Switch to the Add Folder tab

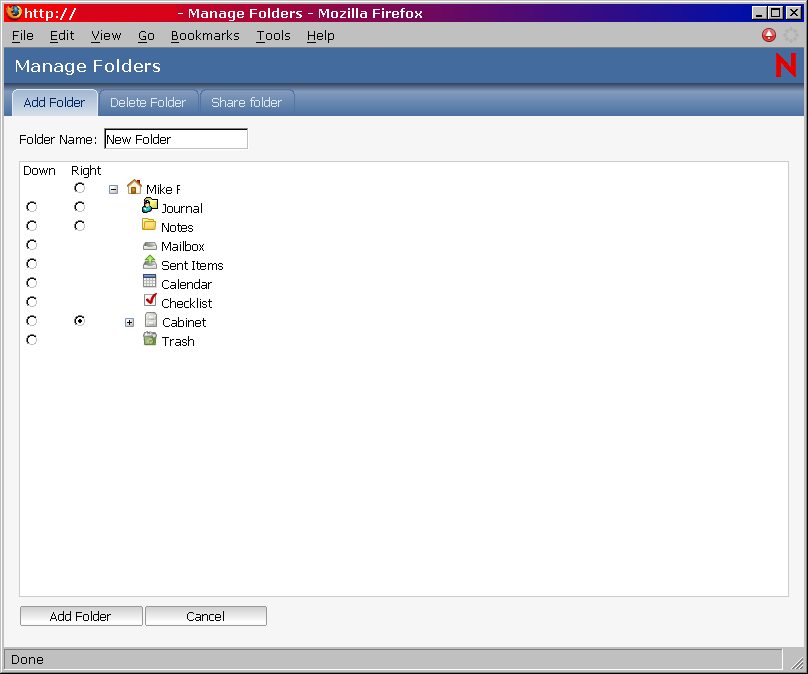[x=54, y=103]
